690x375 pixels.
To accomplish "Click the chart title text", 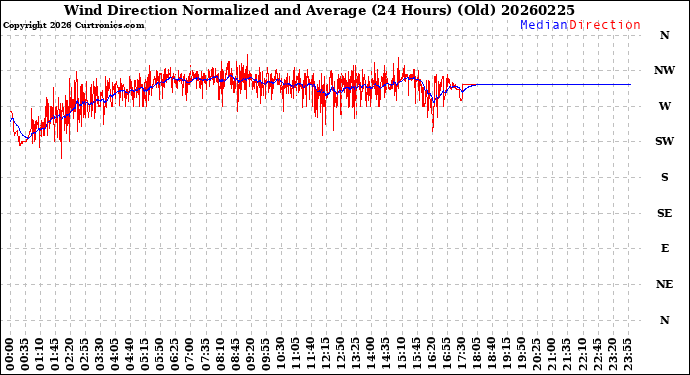I will click(319, 10).
